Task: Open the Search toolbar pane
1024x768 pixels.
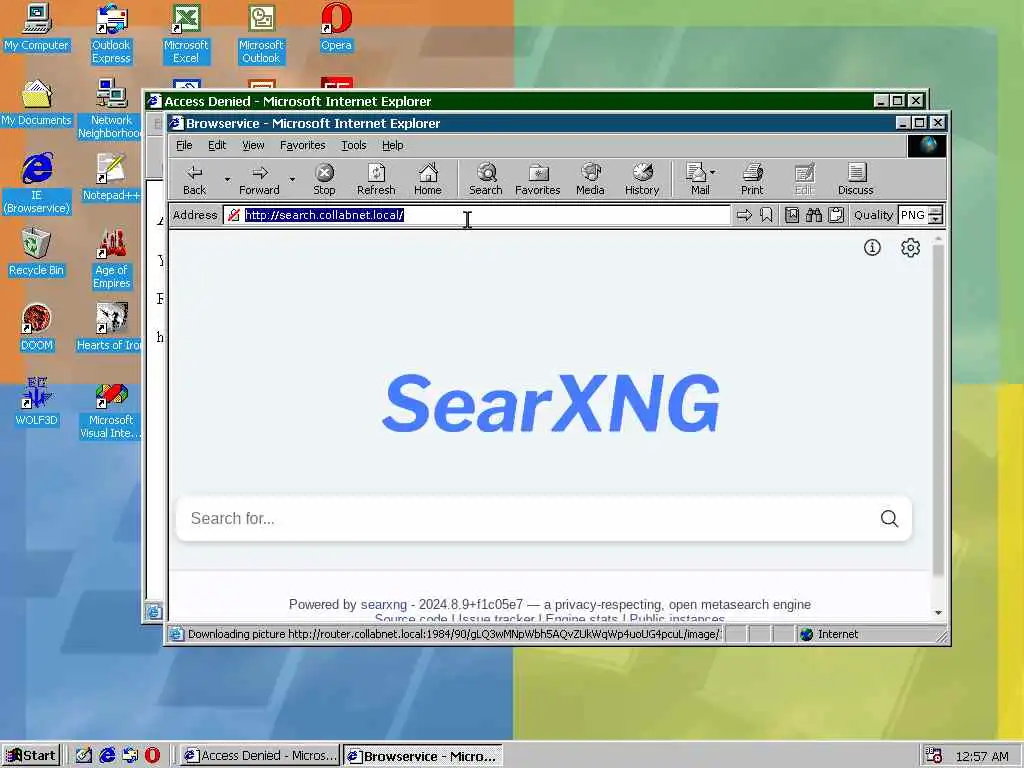Action: [485, 179]
